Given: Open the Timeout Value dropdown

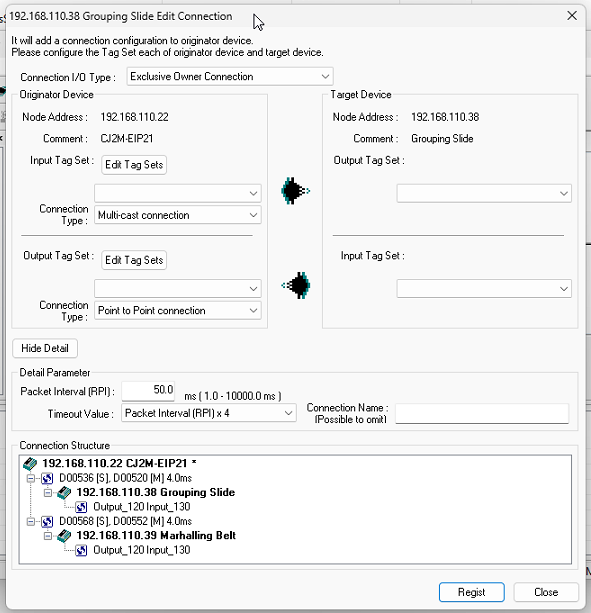Looking at the screenshot, I should [x=209, y=413].
